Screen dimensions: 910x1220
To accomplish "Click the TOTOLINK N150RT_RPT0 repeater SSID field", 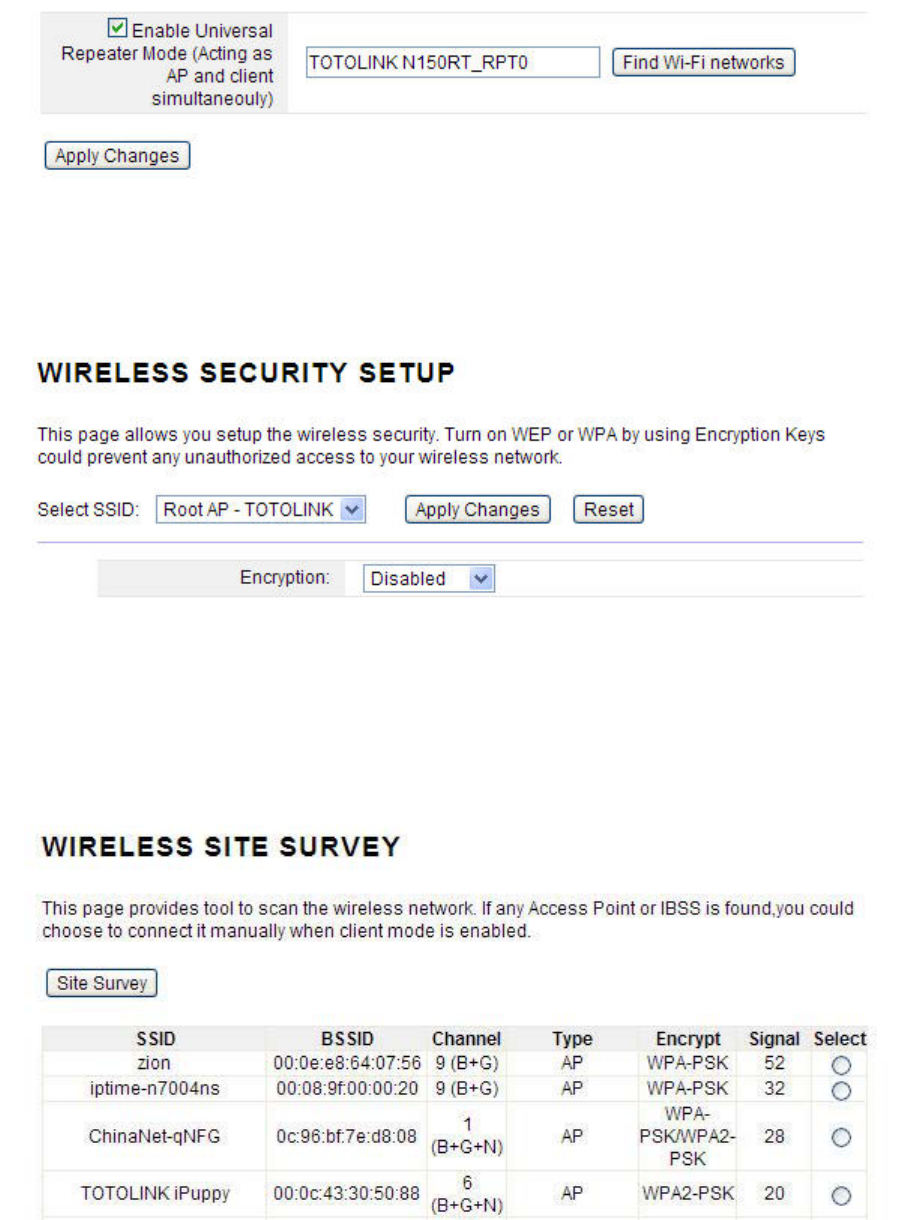I will tap(452, 62).
